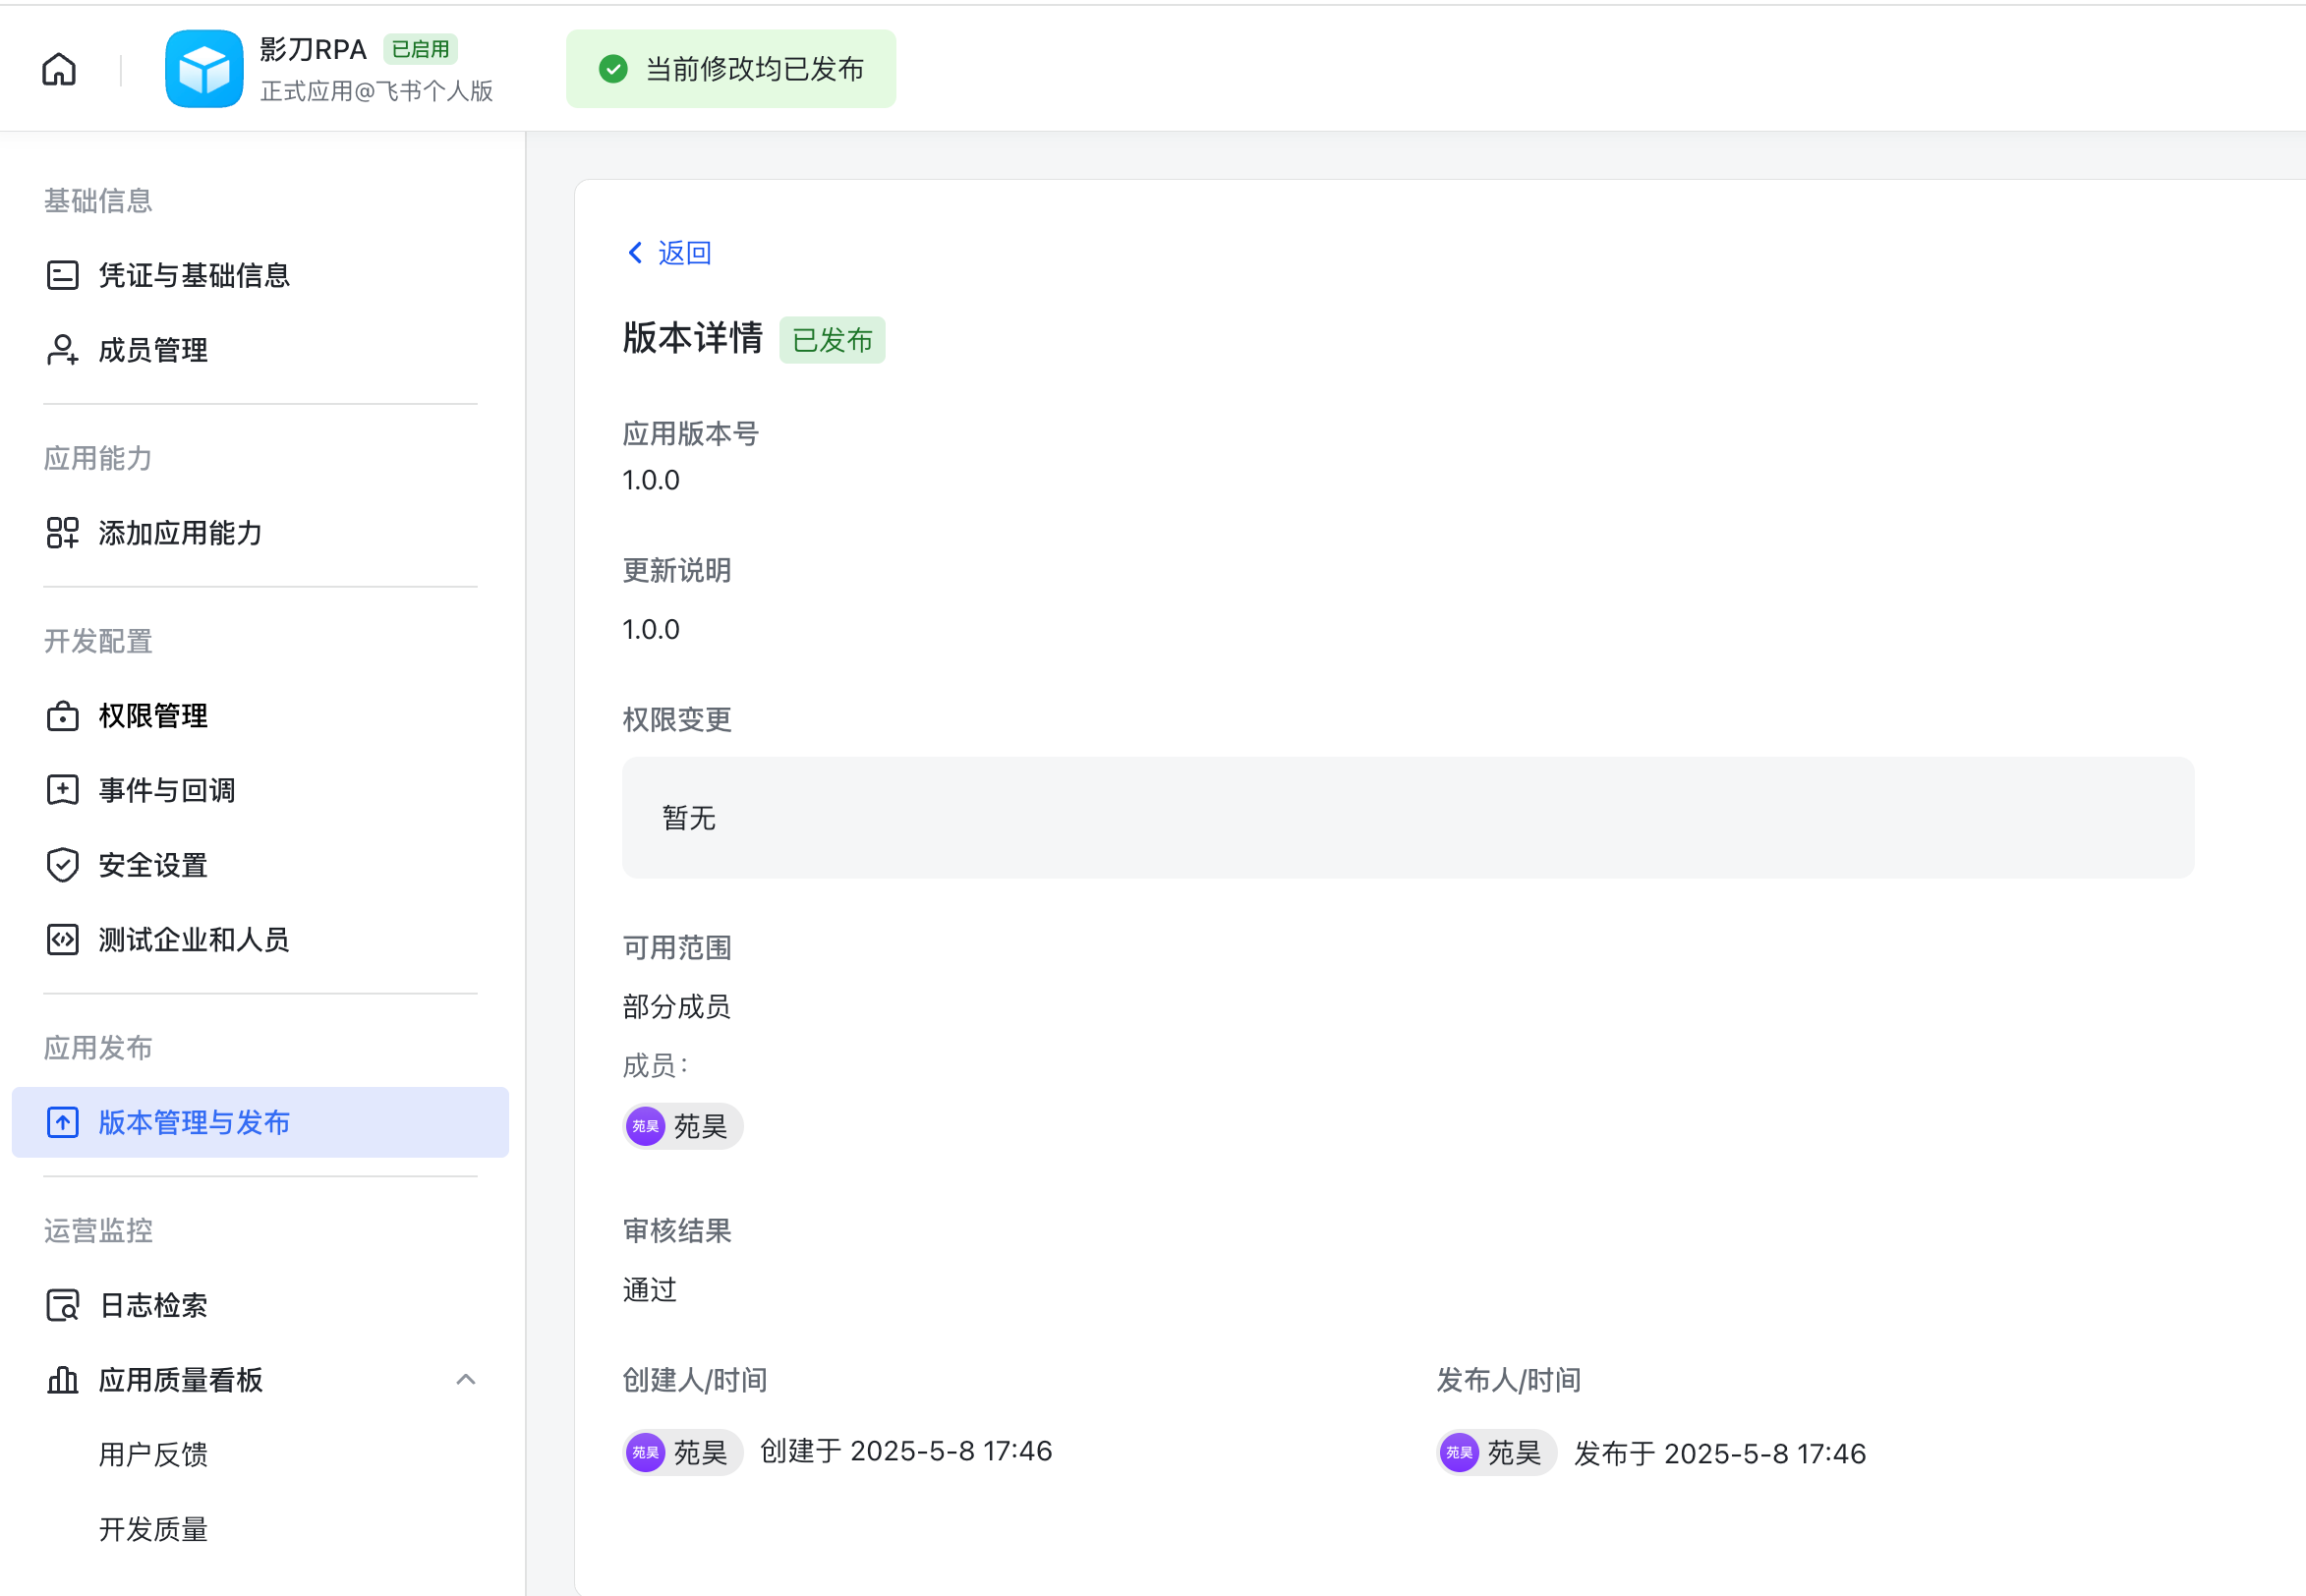Click the 事件与回调 plus-box icon
Viewport: 2306px width, 1596px height.
[62, 790]
